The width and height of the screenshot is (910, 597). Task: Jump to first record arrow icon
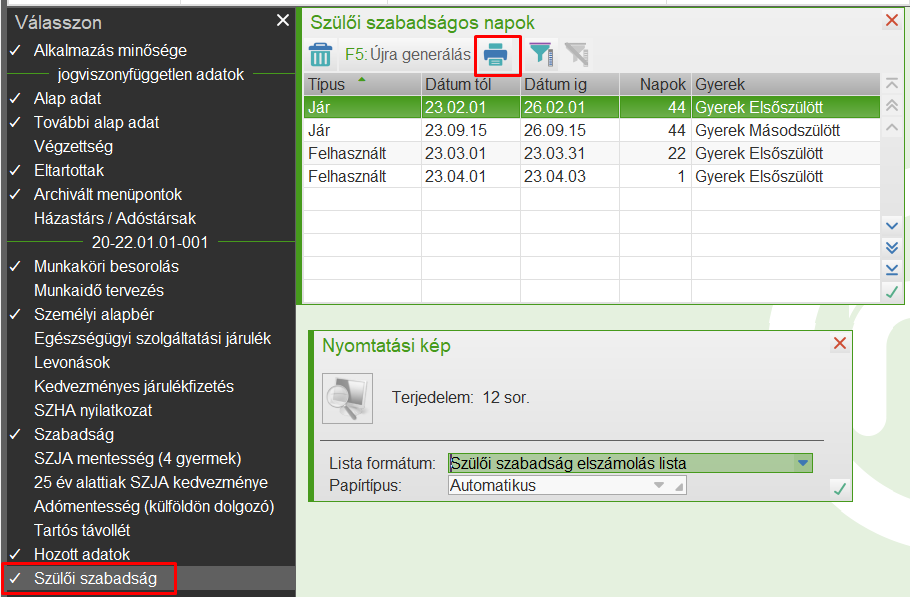[892, 85]
